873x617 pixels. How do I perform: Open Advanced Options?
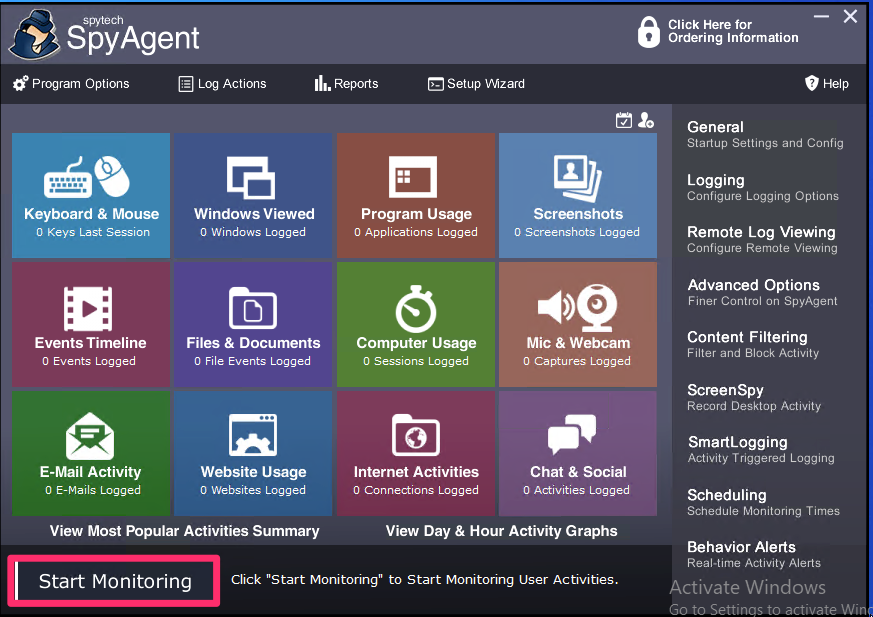click(x=762, y=292)
